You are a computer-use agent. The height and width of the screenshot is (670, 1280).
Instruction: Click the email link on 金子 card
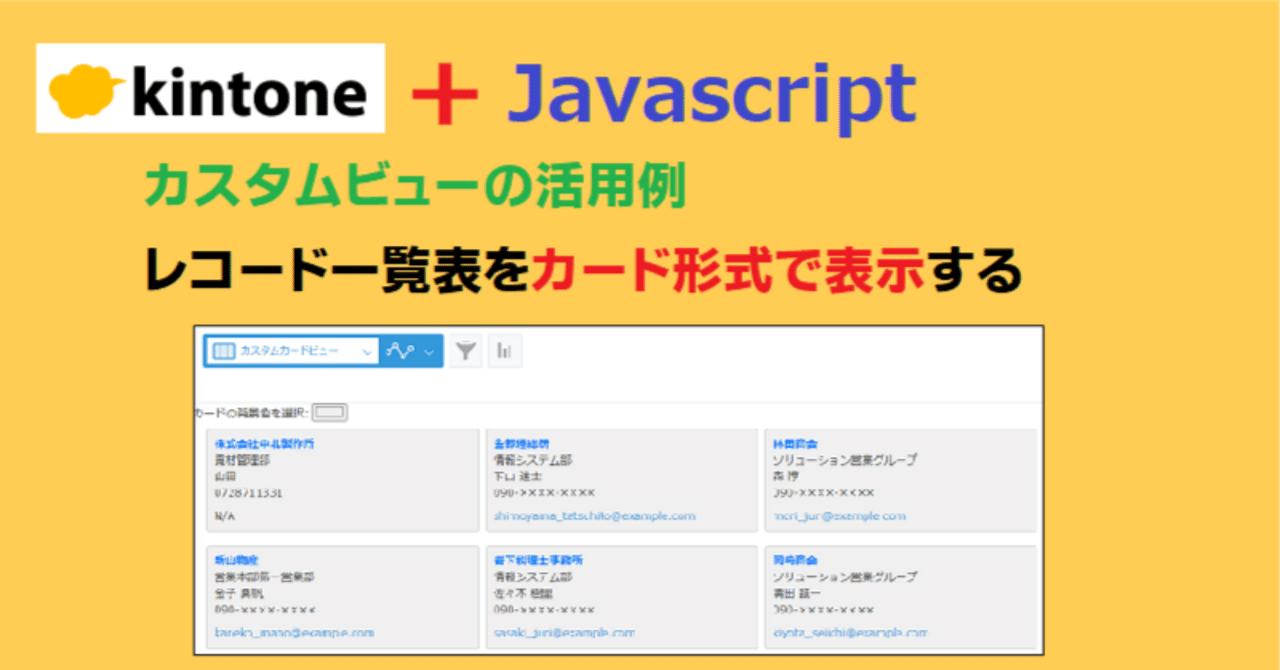point(294,632)
